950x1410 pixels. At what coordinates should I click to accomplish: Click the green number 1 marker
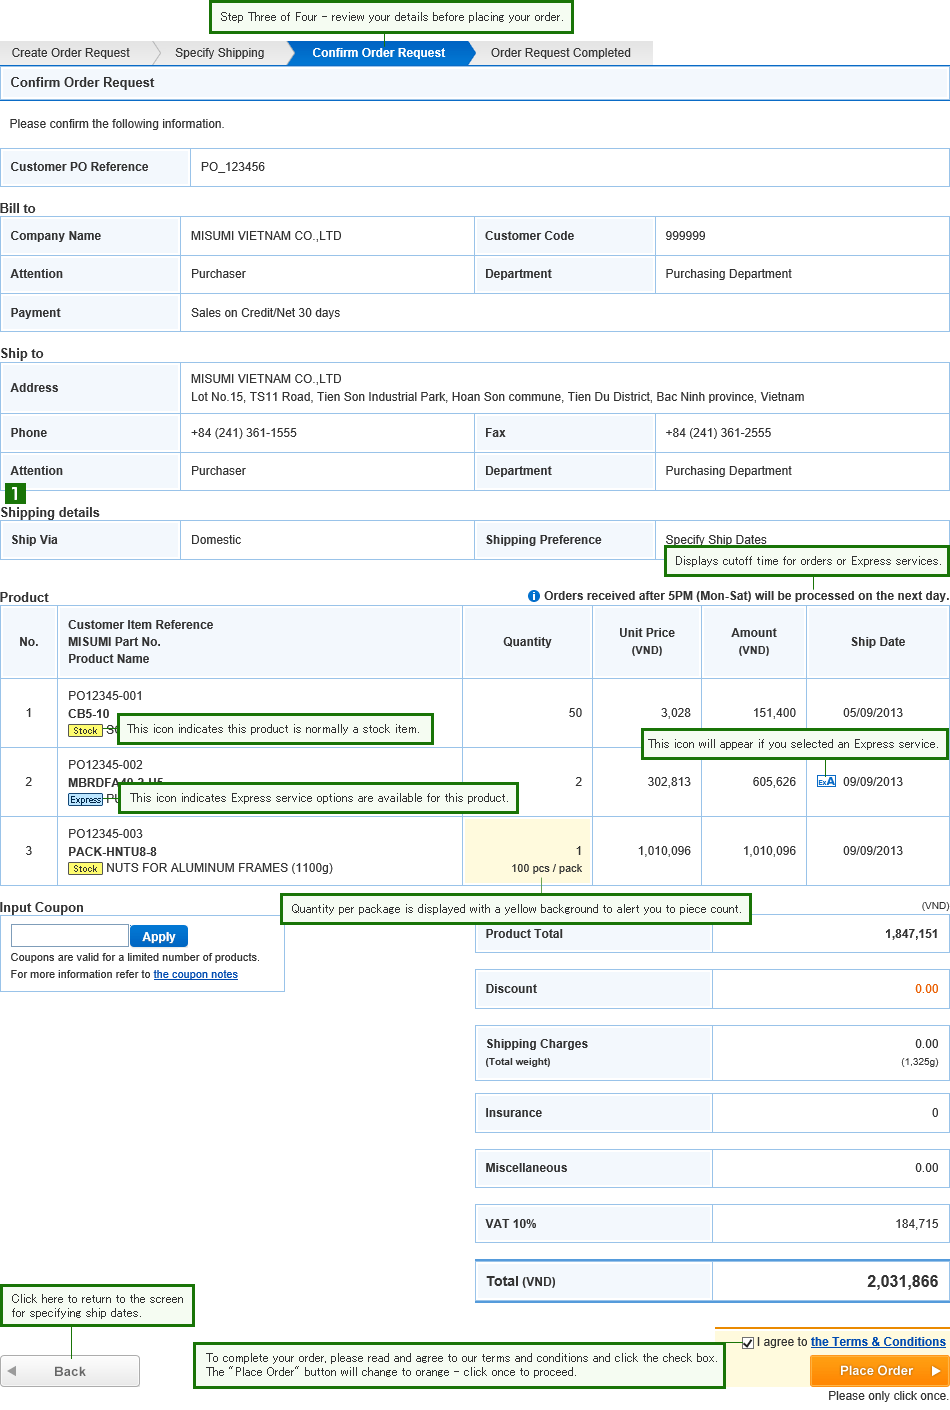click(15, 493)
